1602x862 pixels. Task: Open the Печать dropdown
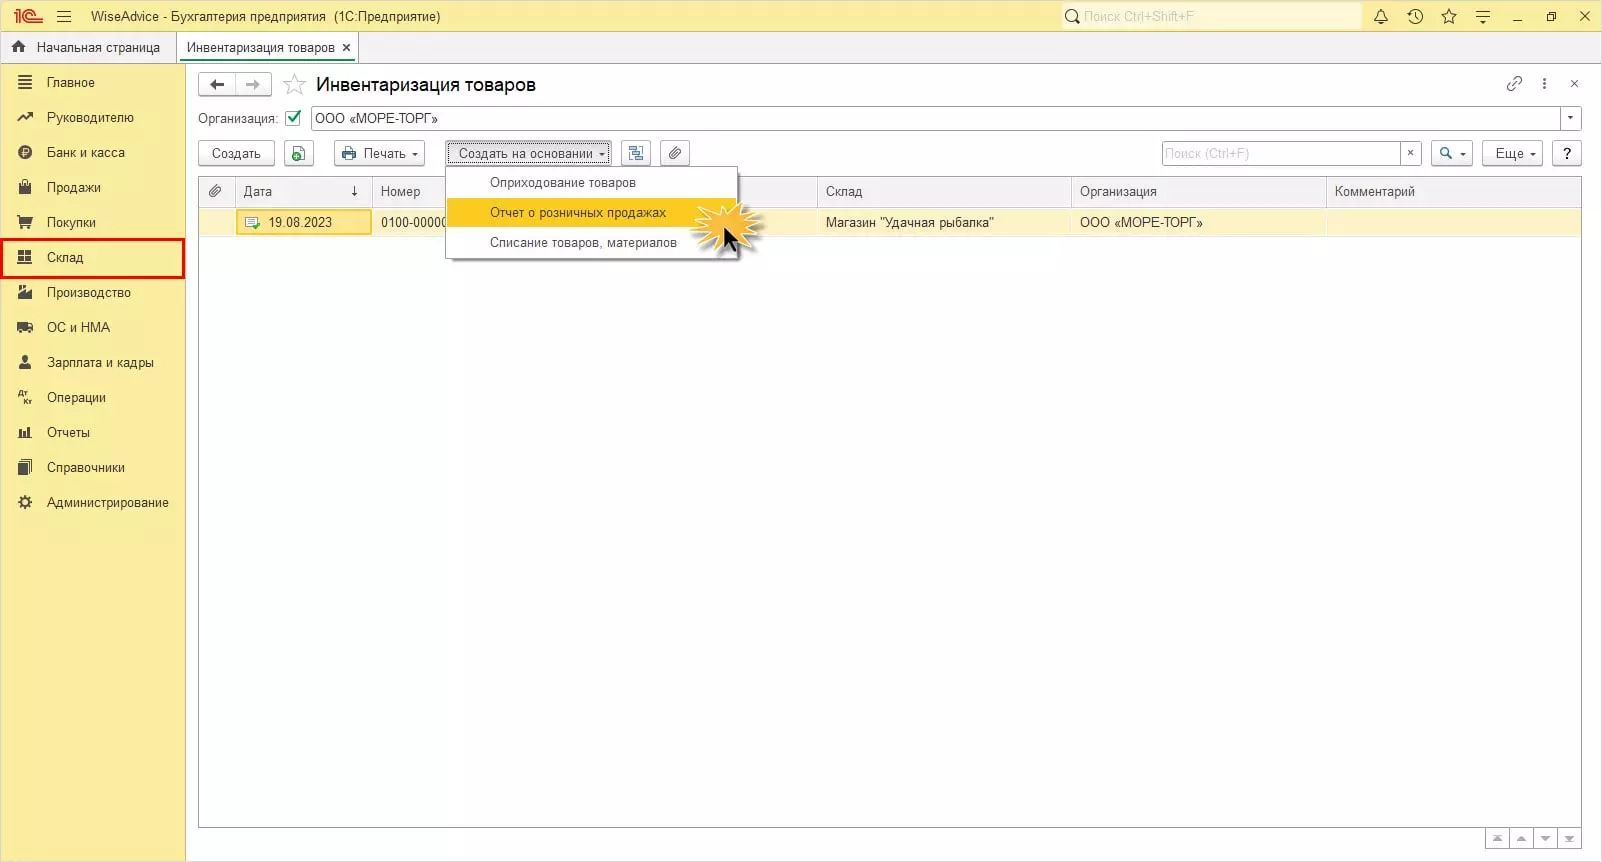(380, 153)
